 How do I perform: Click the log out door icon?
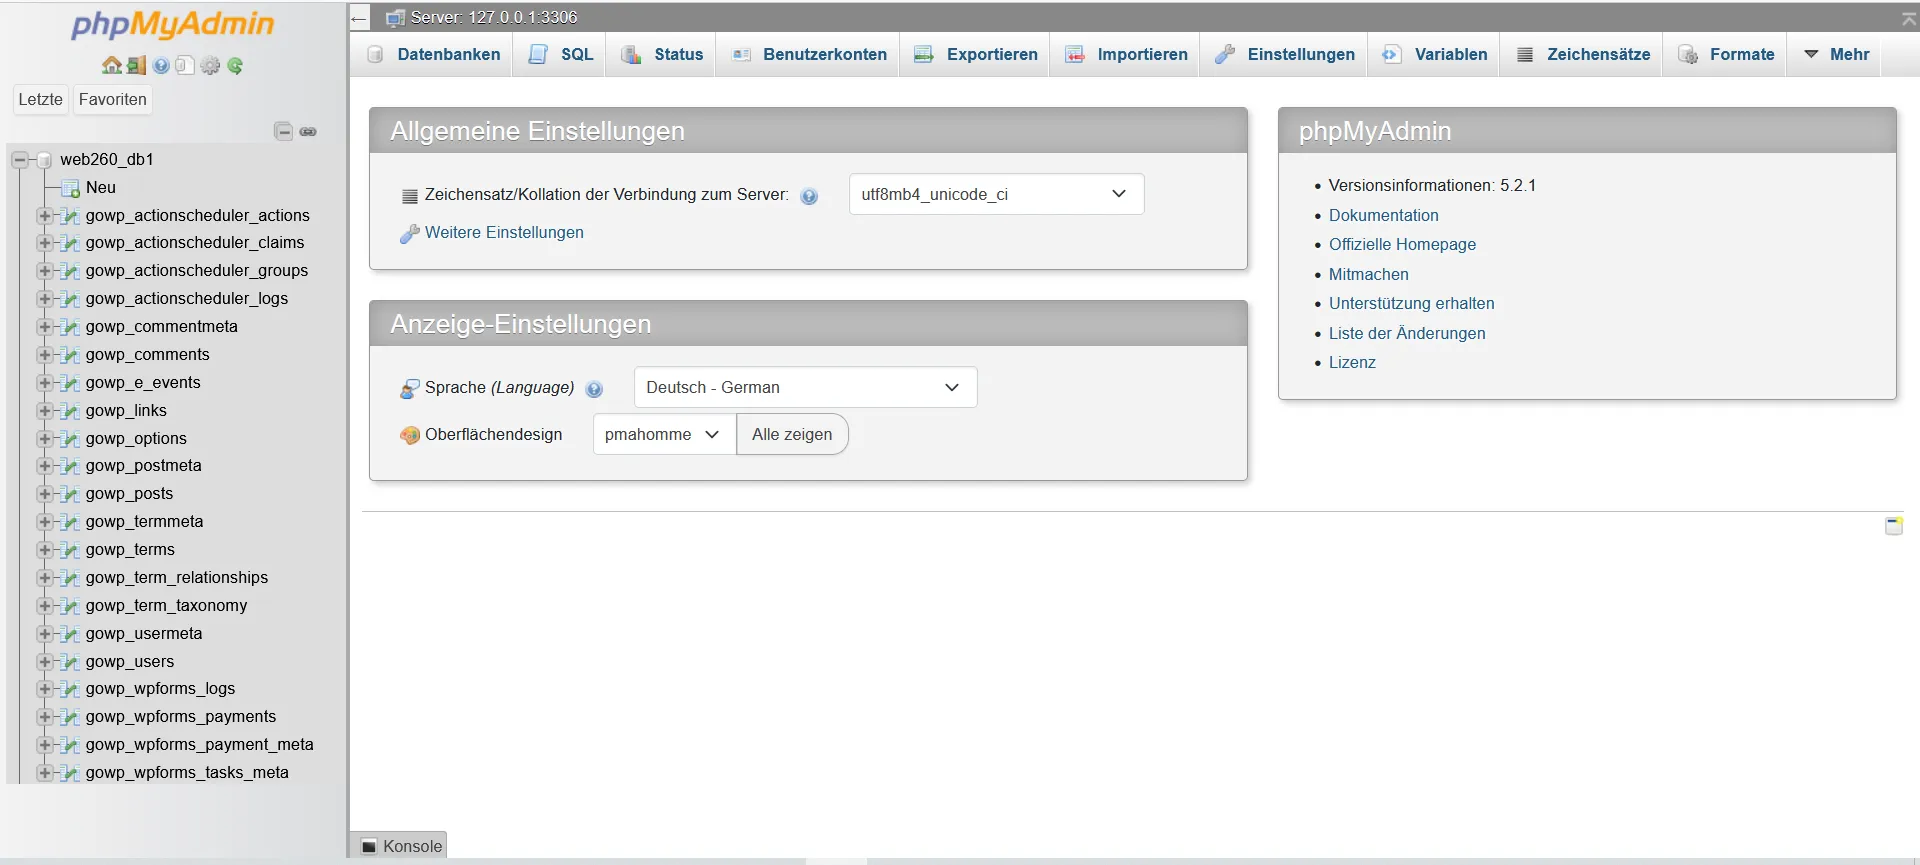136,66
